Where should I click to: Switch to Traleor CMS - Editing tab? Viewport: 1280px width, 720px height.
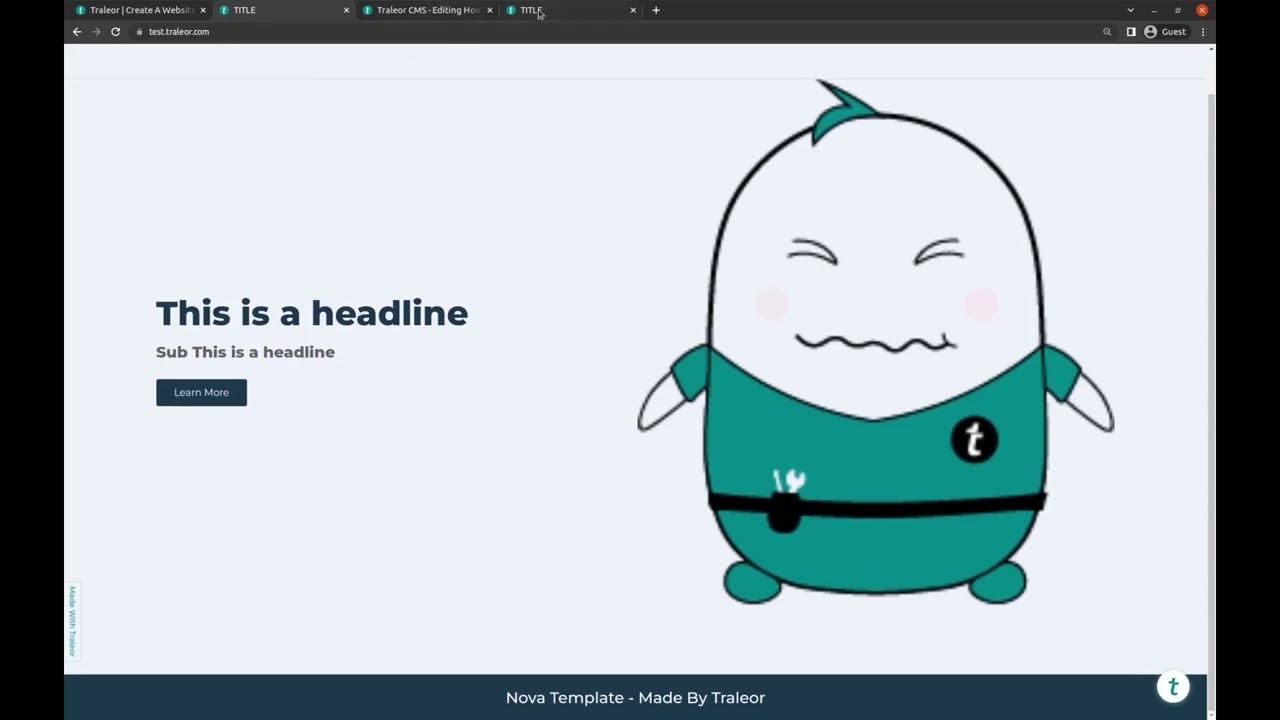[x=428, y=10]
